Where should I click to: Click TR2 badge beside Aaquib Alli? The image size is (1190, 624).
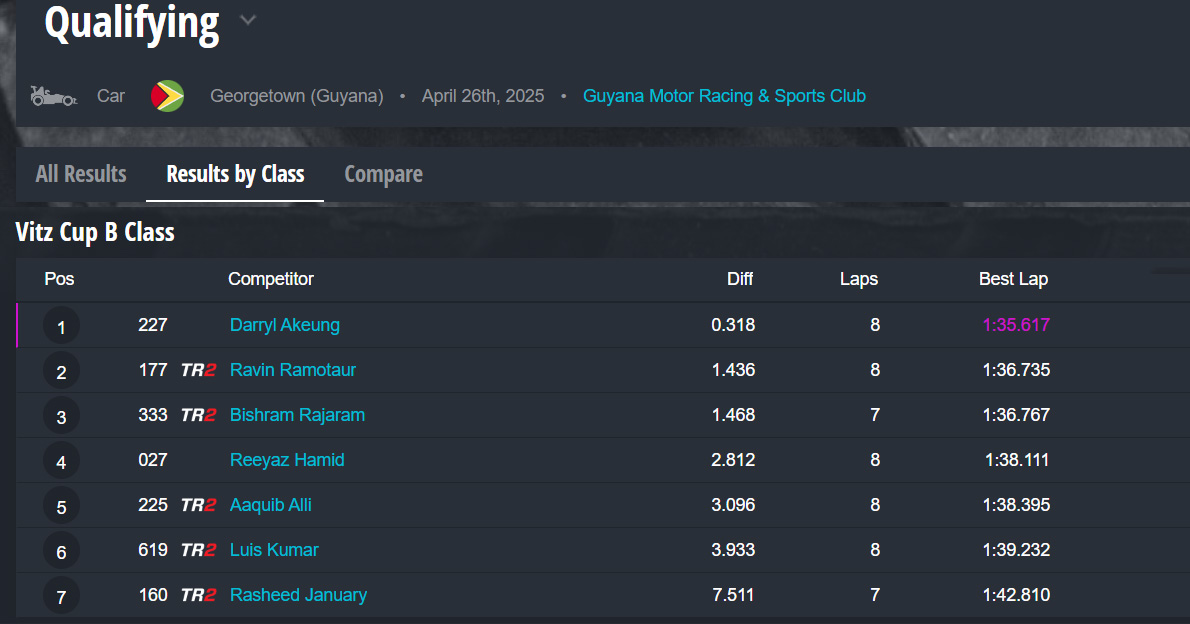[x=198, y=505]
